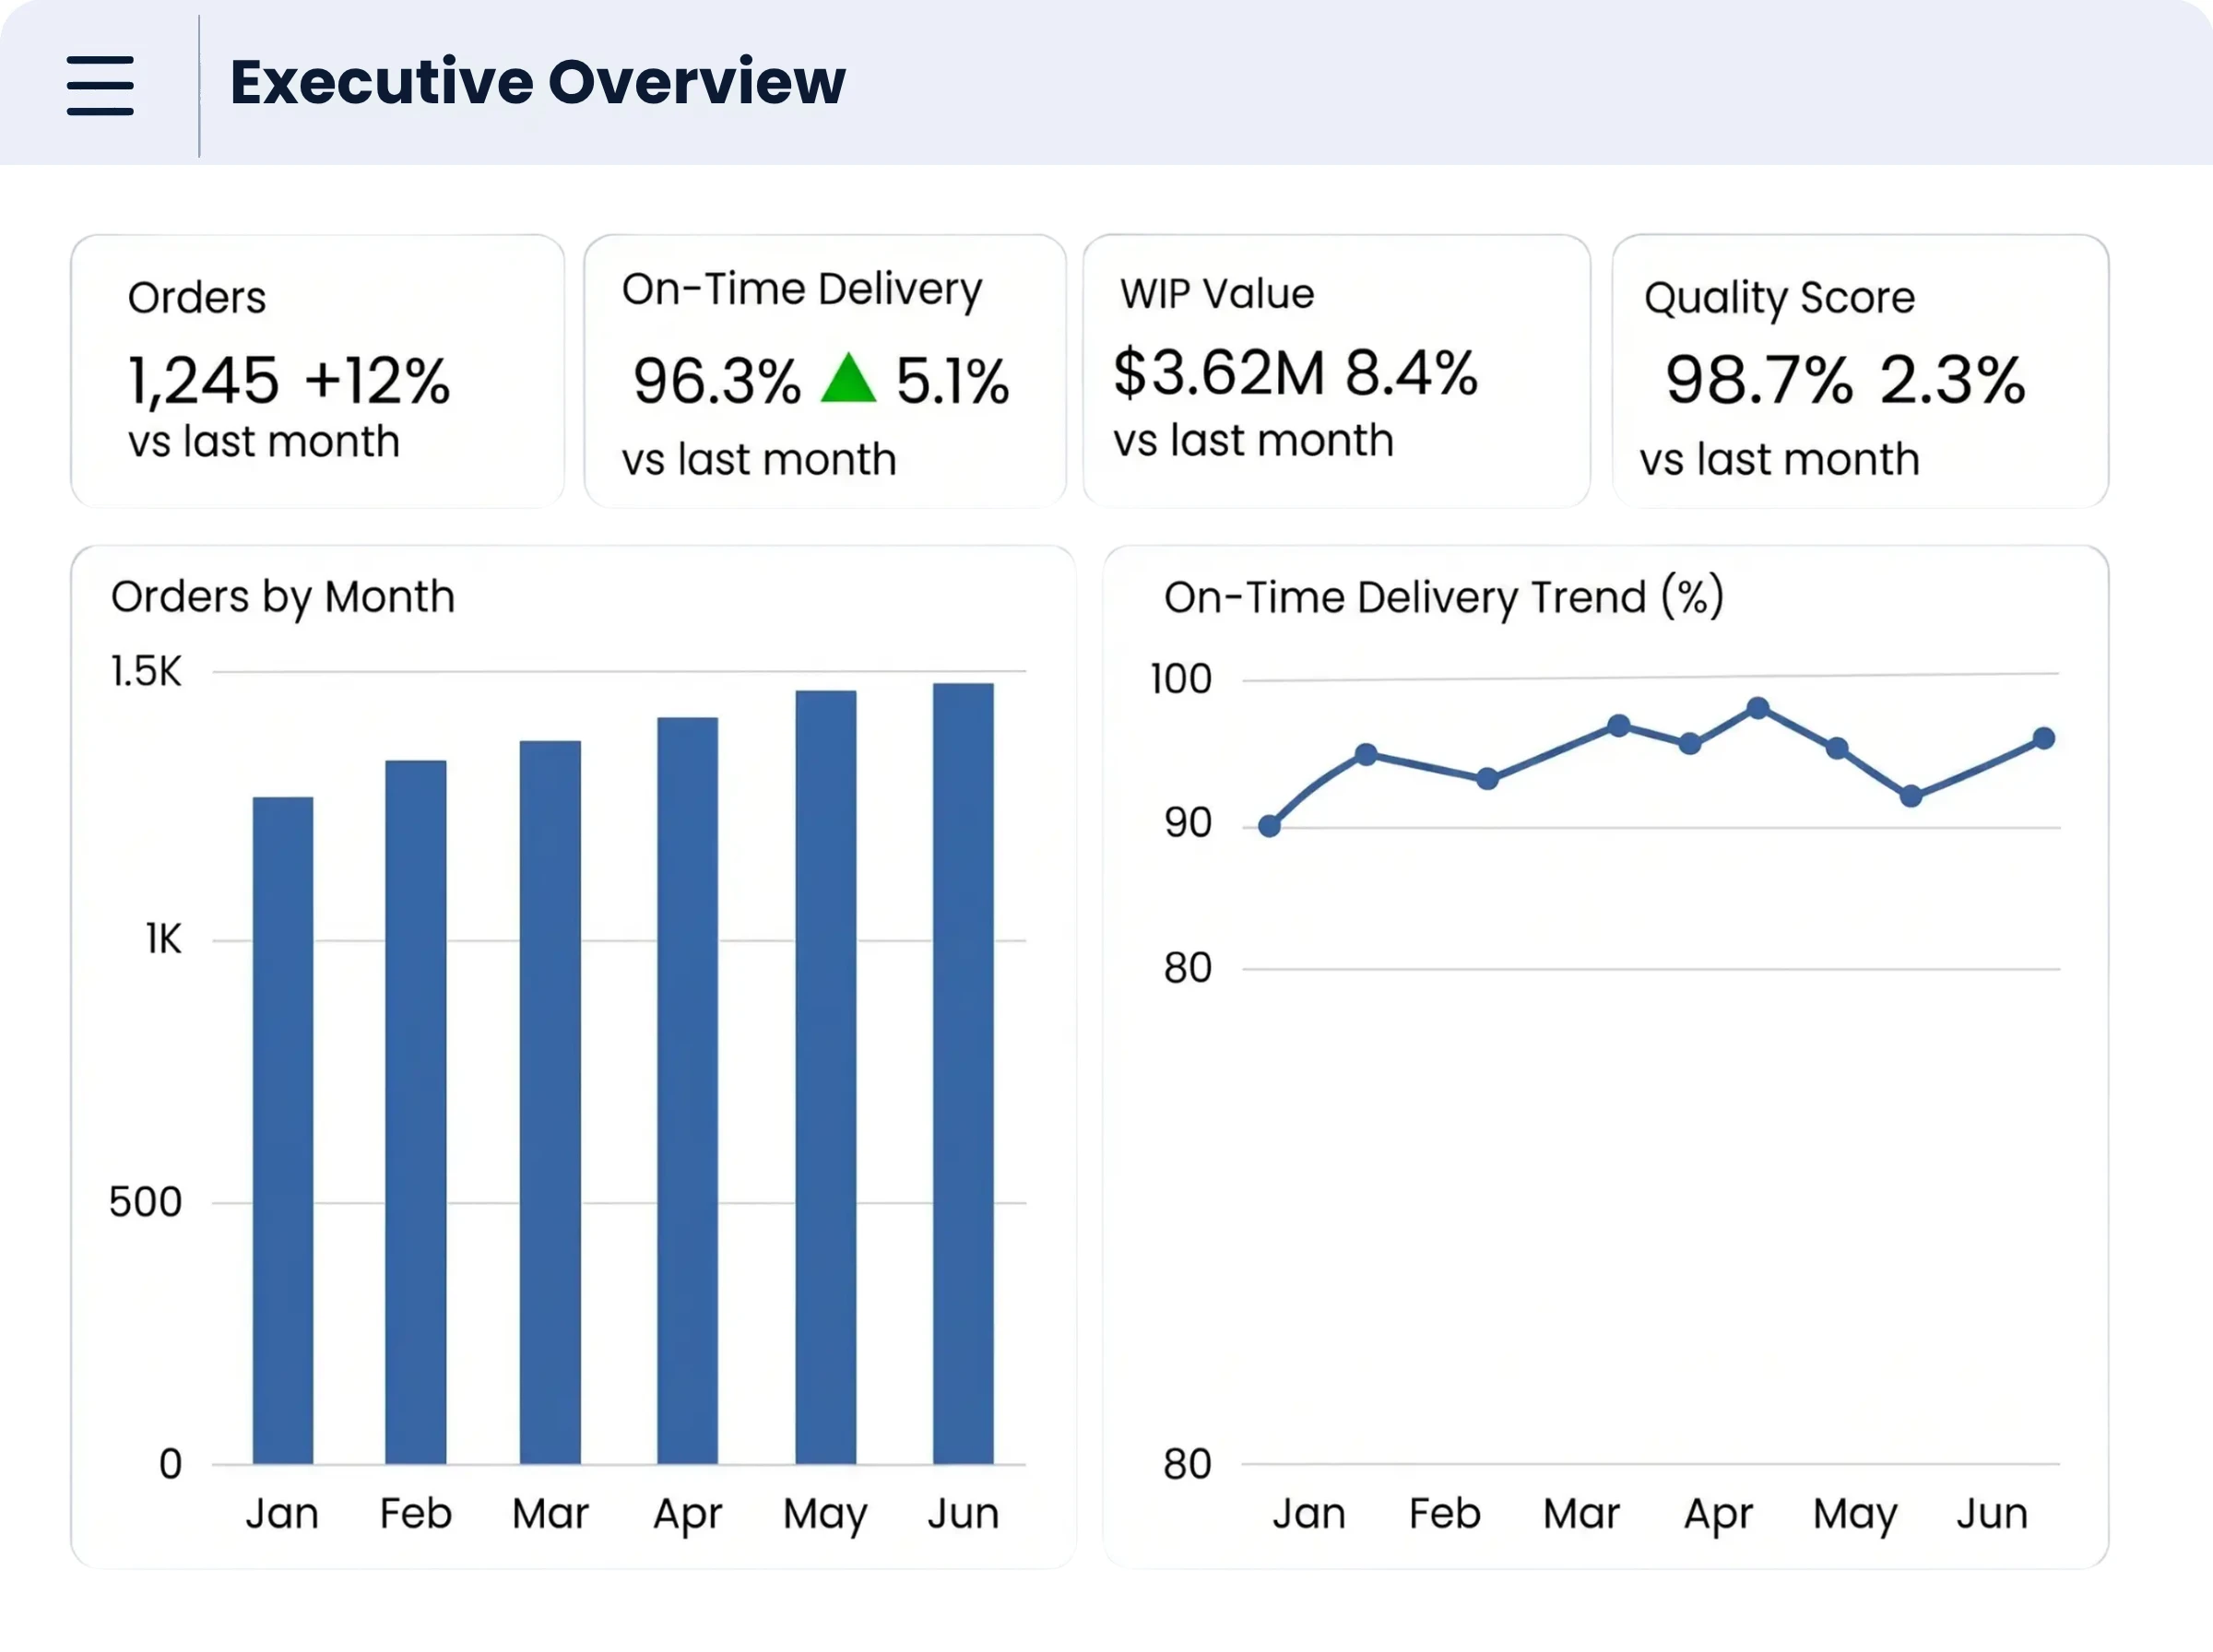Viewport: 2213px width, 1652px height.
Task: Open the hamburger menu icon
Action: [x=100, y=85]
